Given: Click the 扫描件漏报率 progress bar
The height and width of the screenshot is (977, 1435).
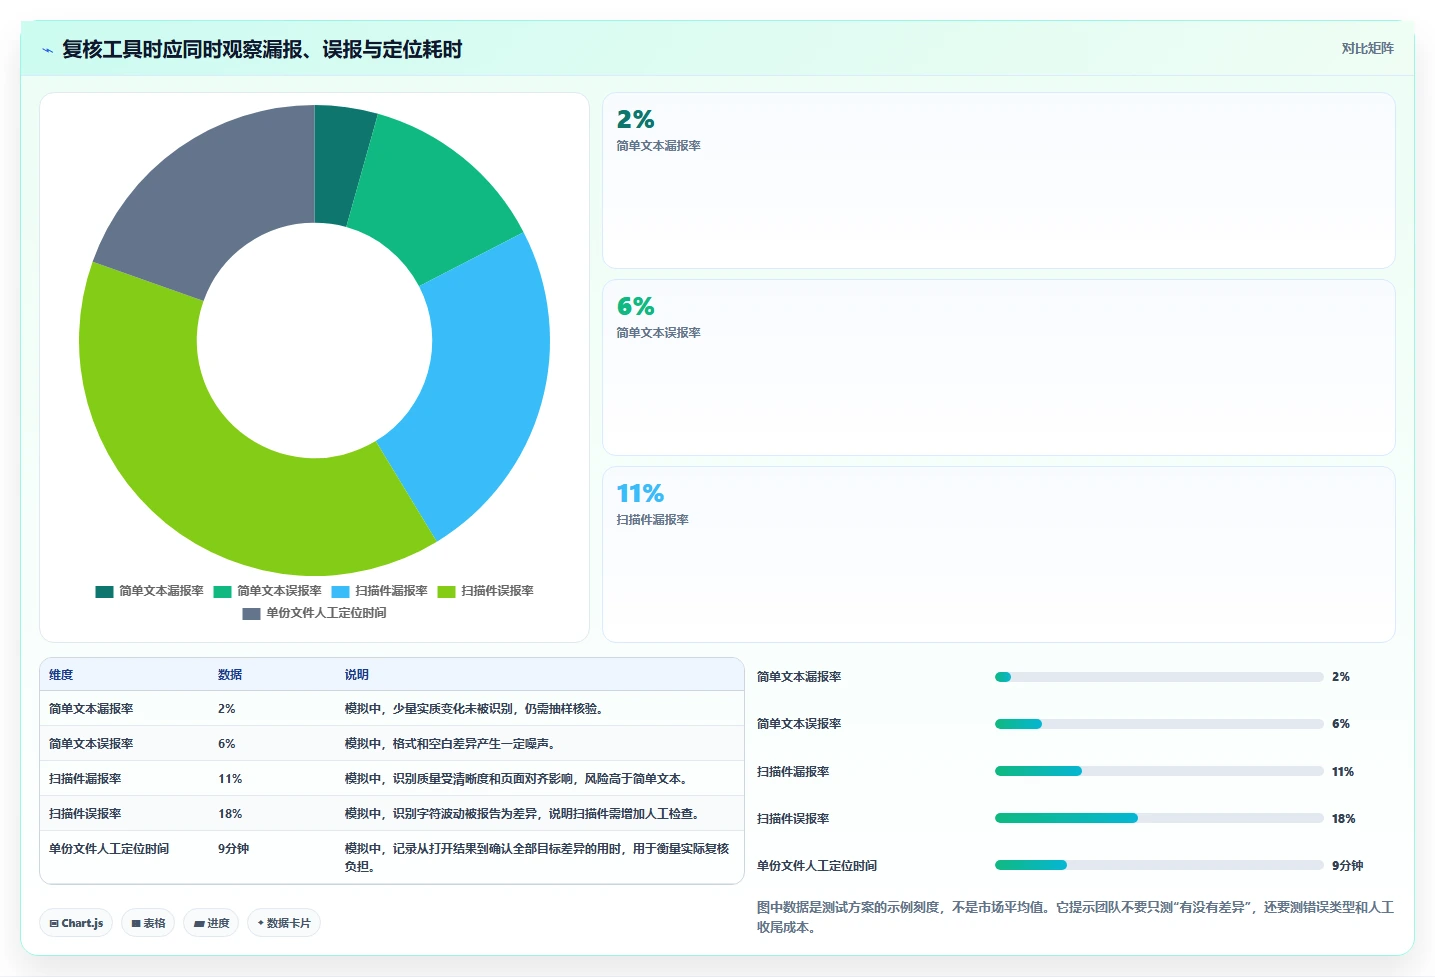Looking at the screenshot, I should tap(1159, 771).
